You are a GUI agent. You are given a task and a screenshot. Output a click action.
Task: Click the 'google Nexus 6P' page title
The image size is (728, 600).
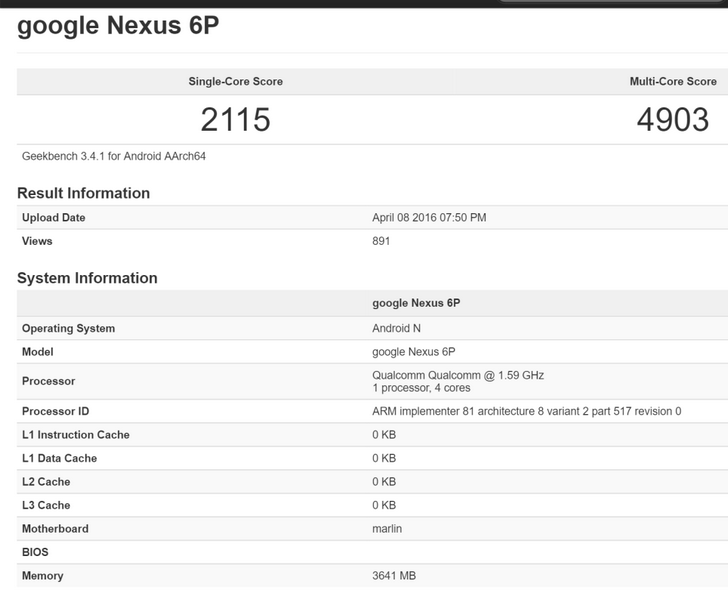click(x=118, y=26)
